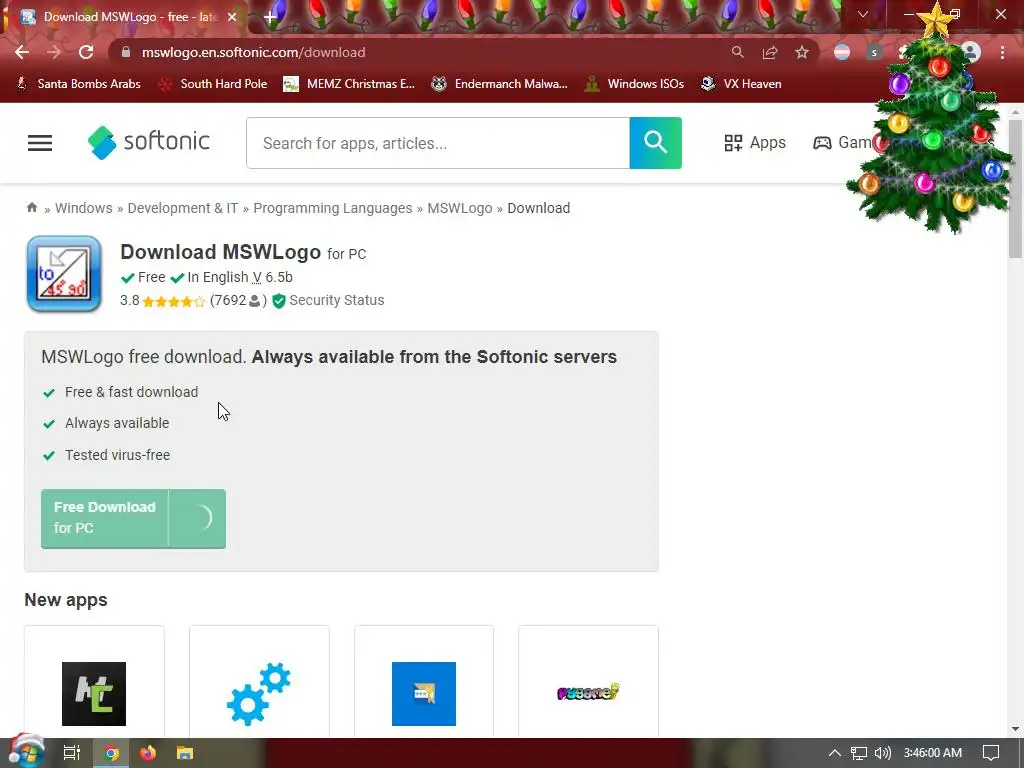1024x768 pixels.
Task: Share this page using the share icon
Action: pos(769,52)
